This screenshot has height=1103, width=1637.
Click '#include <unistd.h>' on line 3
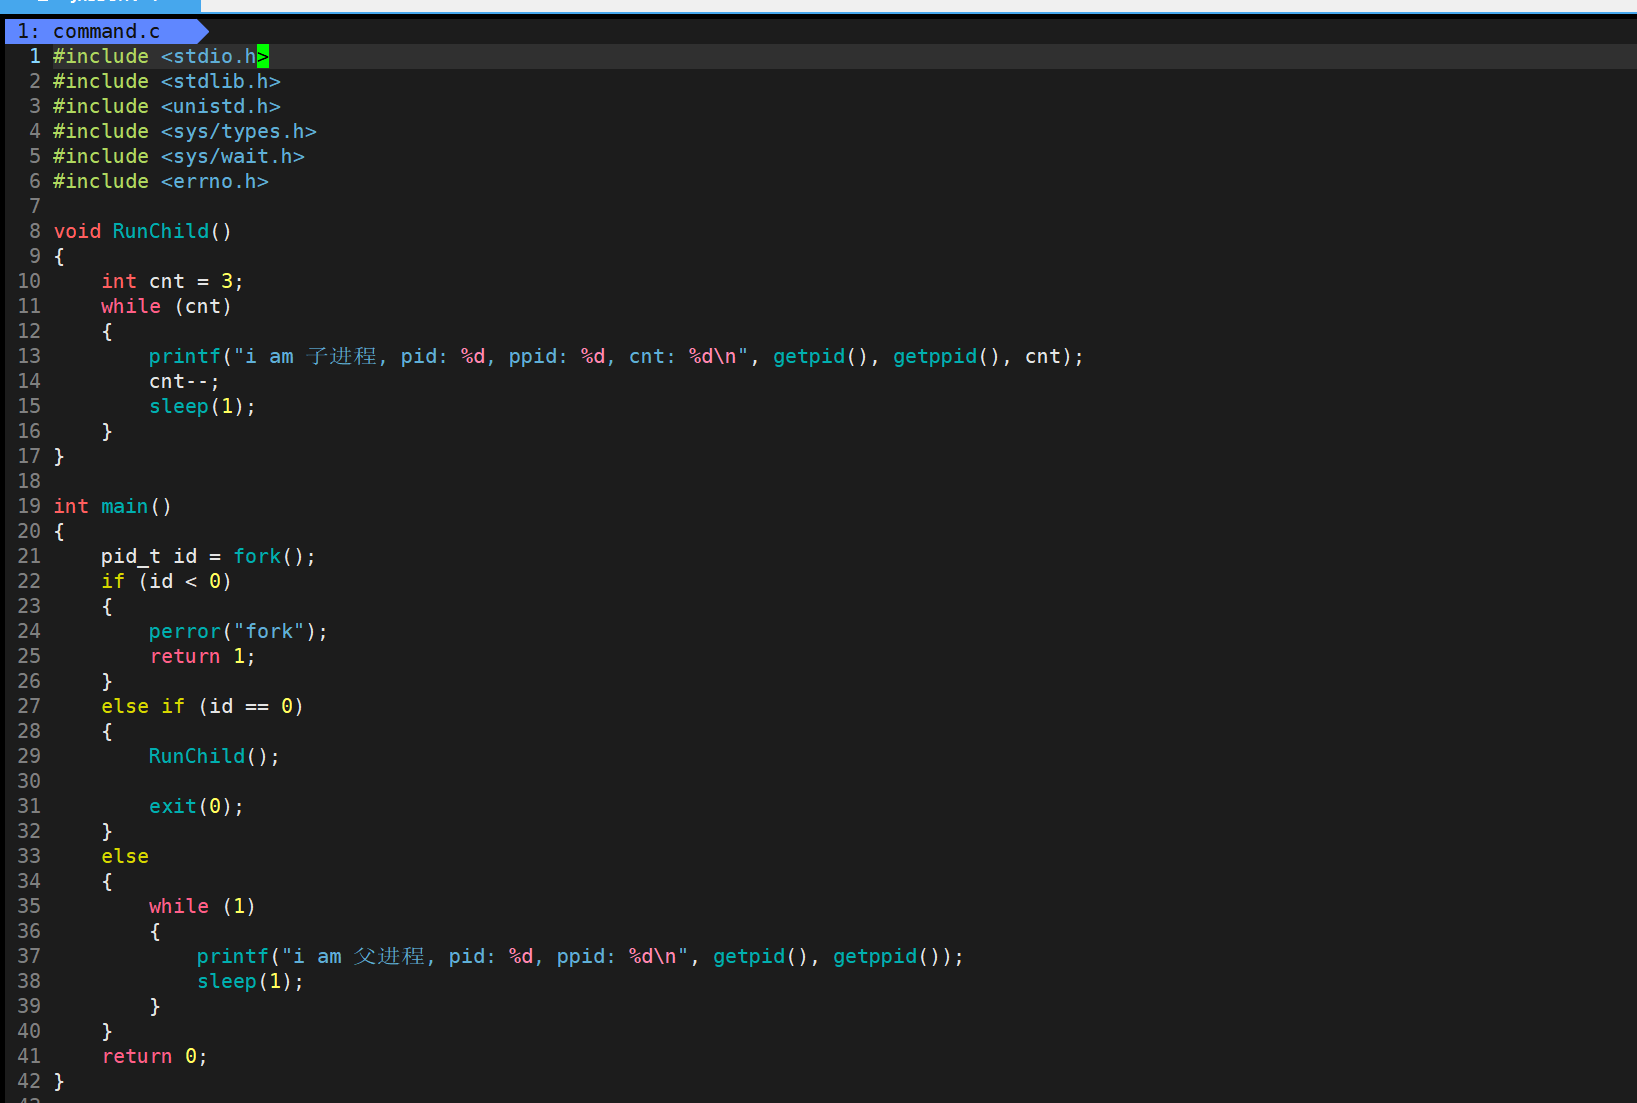pyautogui.click(x=167, y=106)
